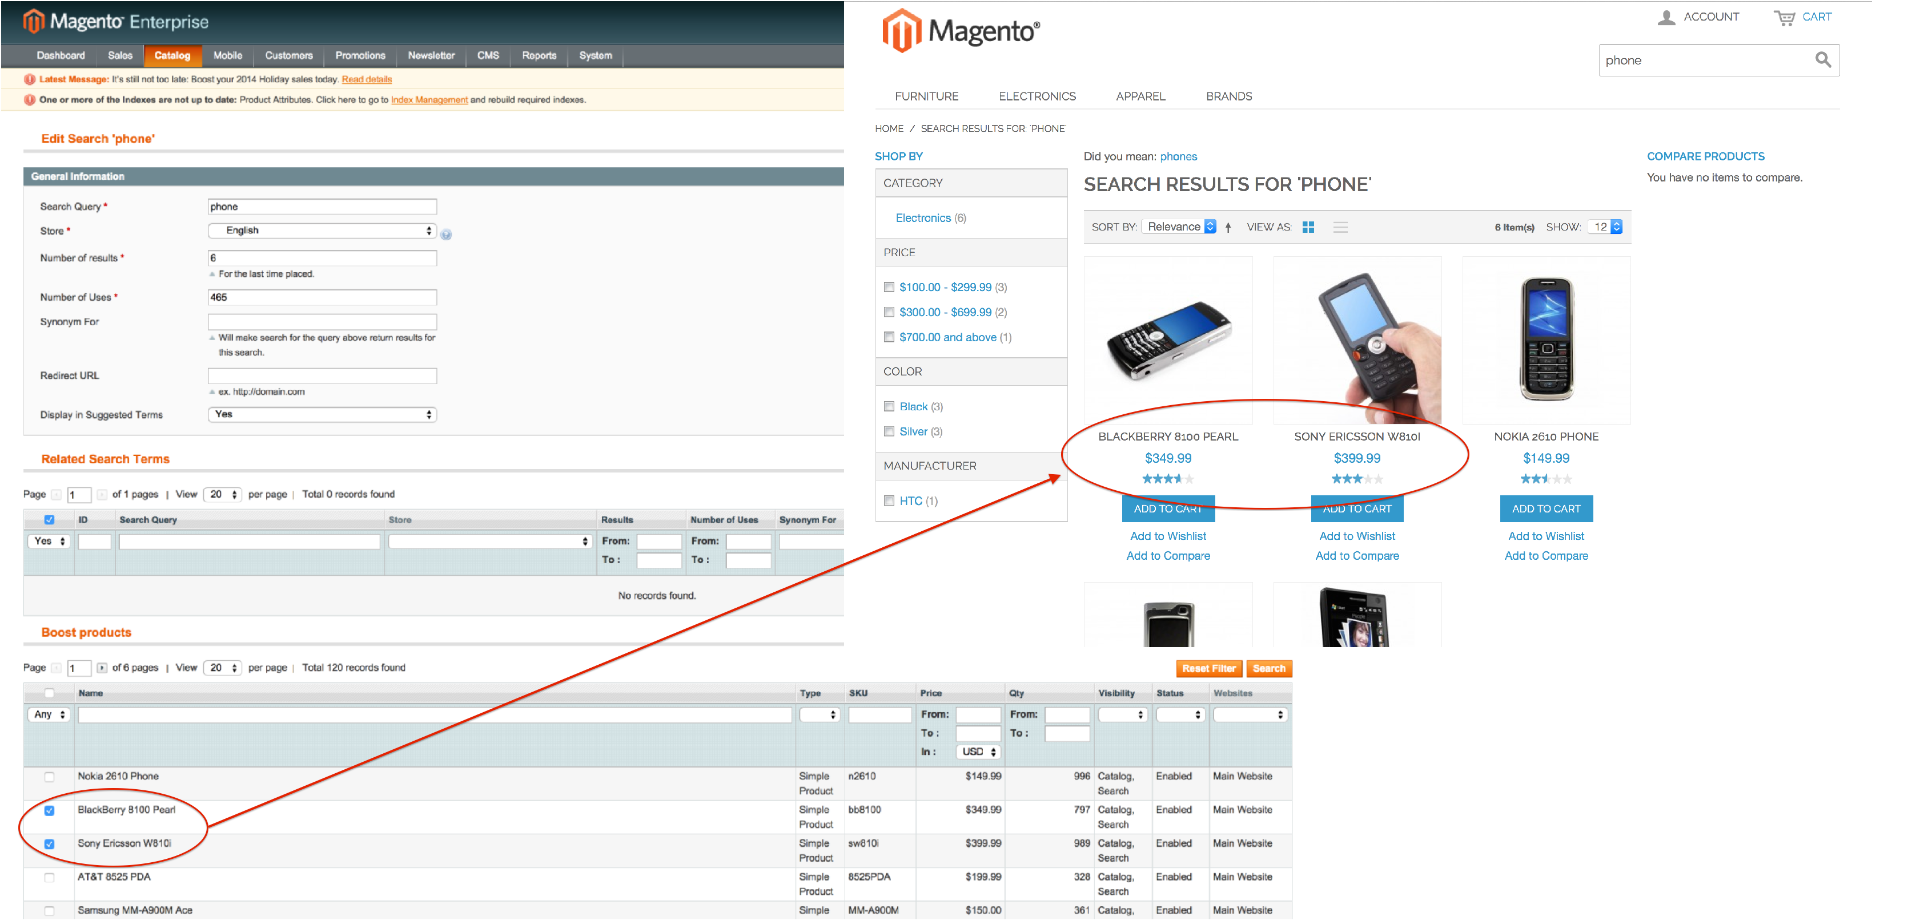Image resolution: width=1920 pixels, height=921 pixels.
Task: Click the Store help icon
Action: [446, 234]
